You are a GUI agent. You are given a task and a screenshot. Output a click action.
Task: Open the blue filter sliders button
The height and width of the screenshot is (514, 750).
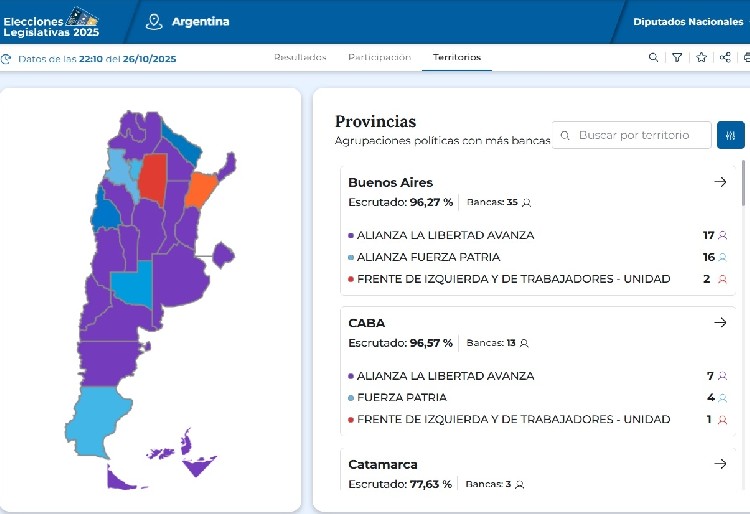pos(731,135)
